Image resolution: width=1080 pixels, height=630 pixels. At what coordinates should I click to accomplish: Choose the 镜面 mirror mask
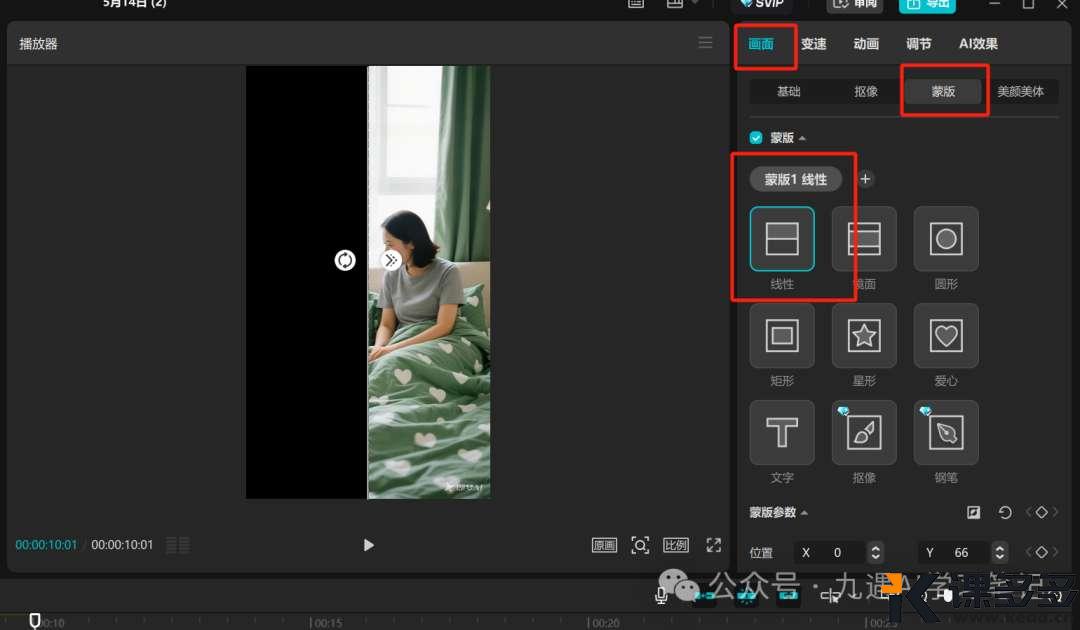point(864,239)
